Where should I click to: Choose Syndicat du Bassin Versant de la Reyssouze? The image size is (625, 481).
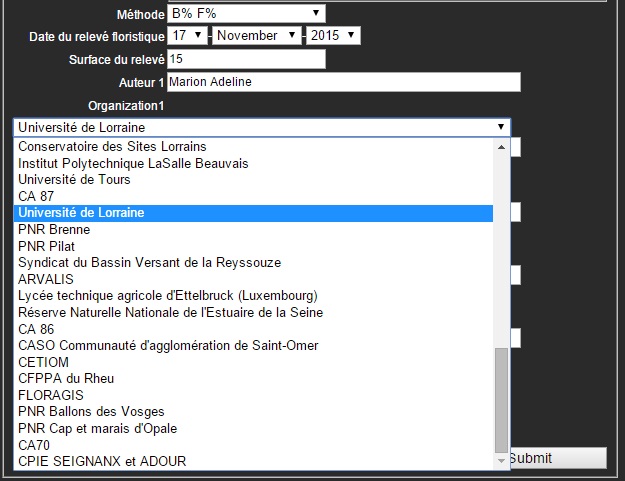(x=149, y=263)
